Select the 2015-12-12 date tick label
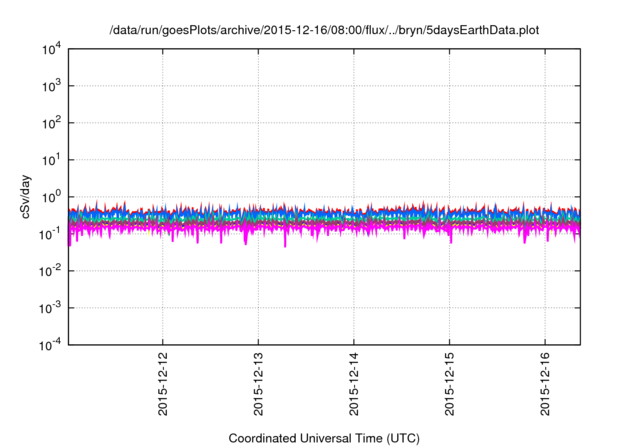Viewport: 640px width, 448px height. pyautogui.click(x=162, y=384)
